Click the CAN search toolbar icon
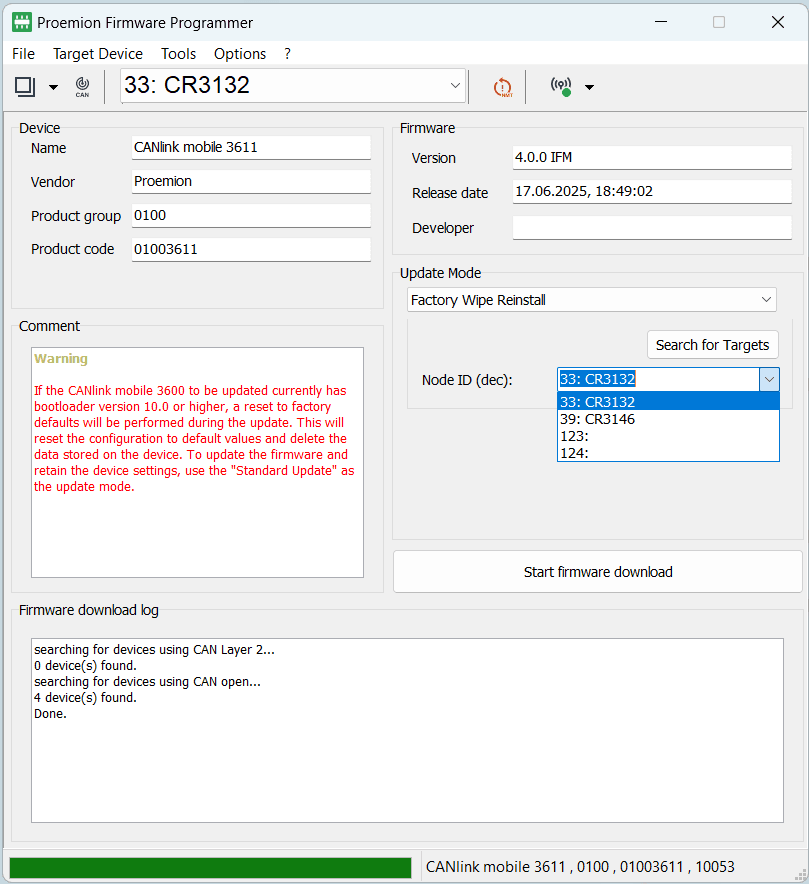Screen dimensions: 809x884 [x=82, y=87]
